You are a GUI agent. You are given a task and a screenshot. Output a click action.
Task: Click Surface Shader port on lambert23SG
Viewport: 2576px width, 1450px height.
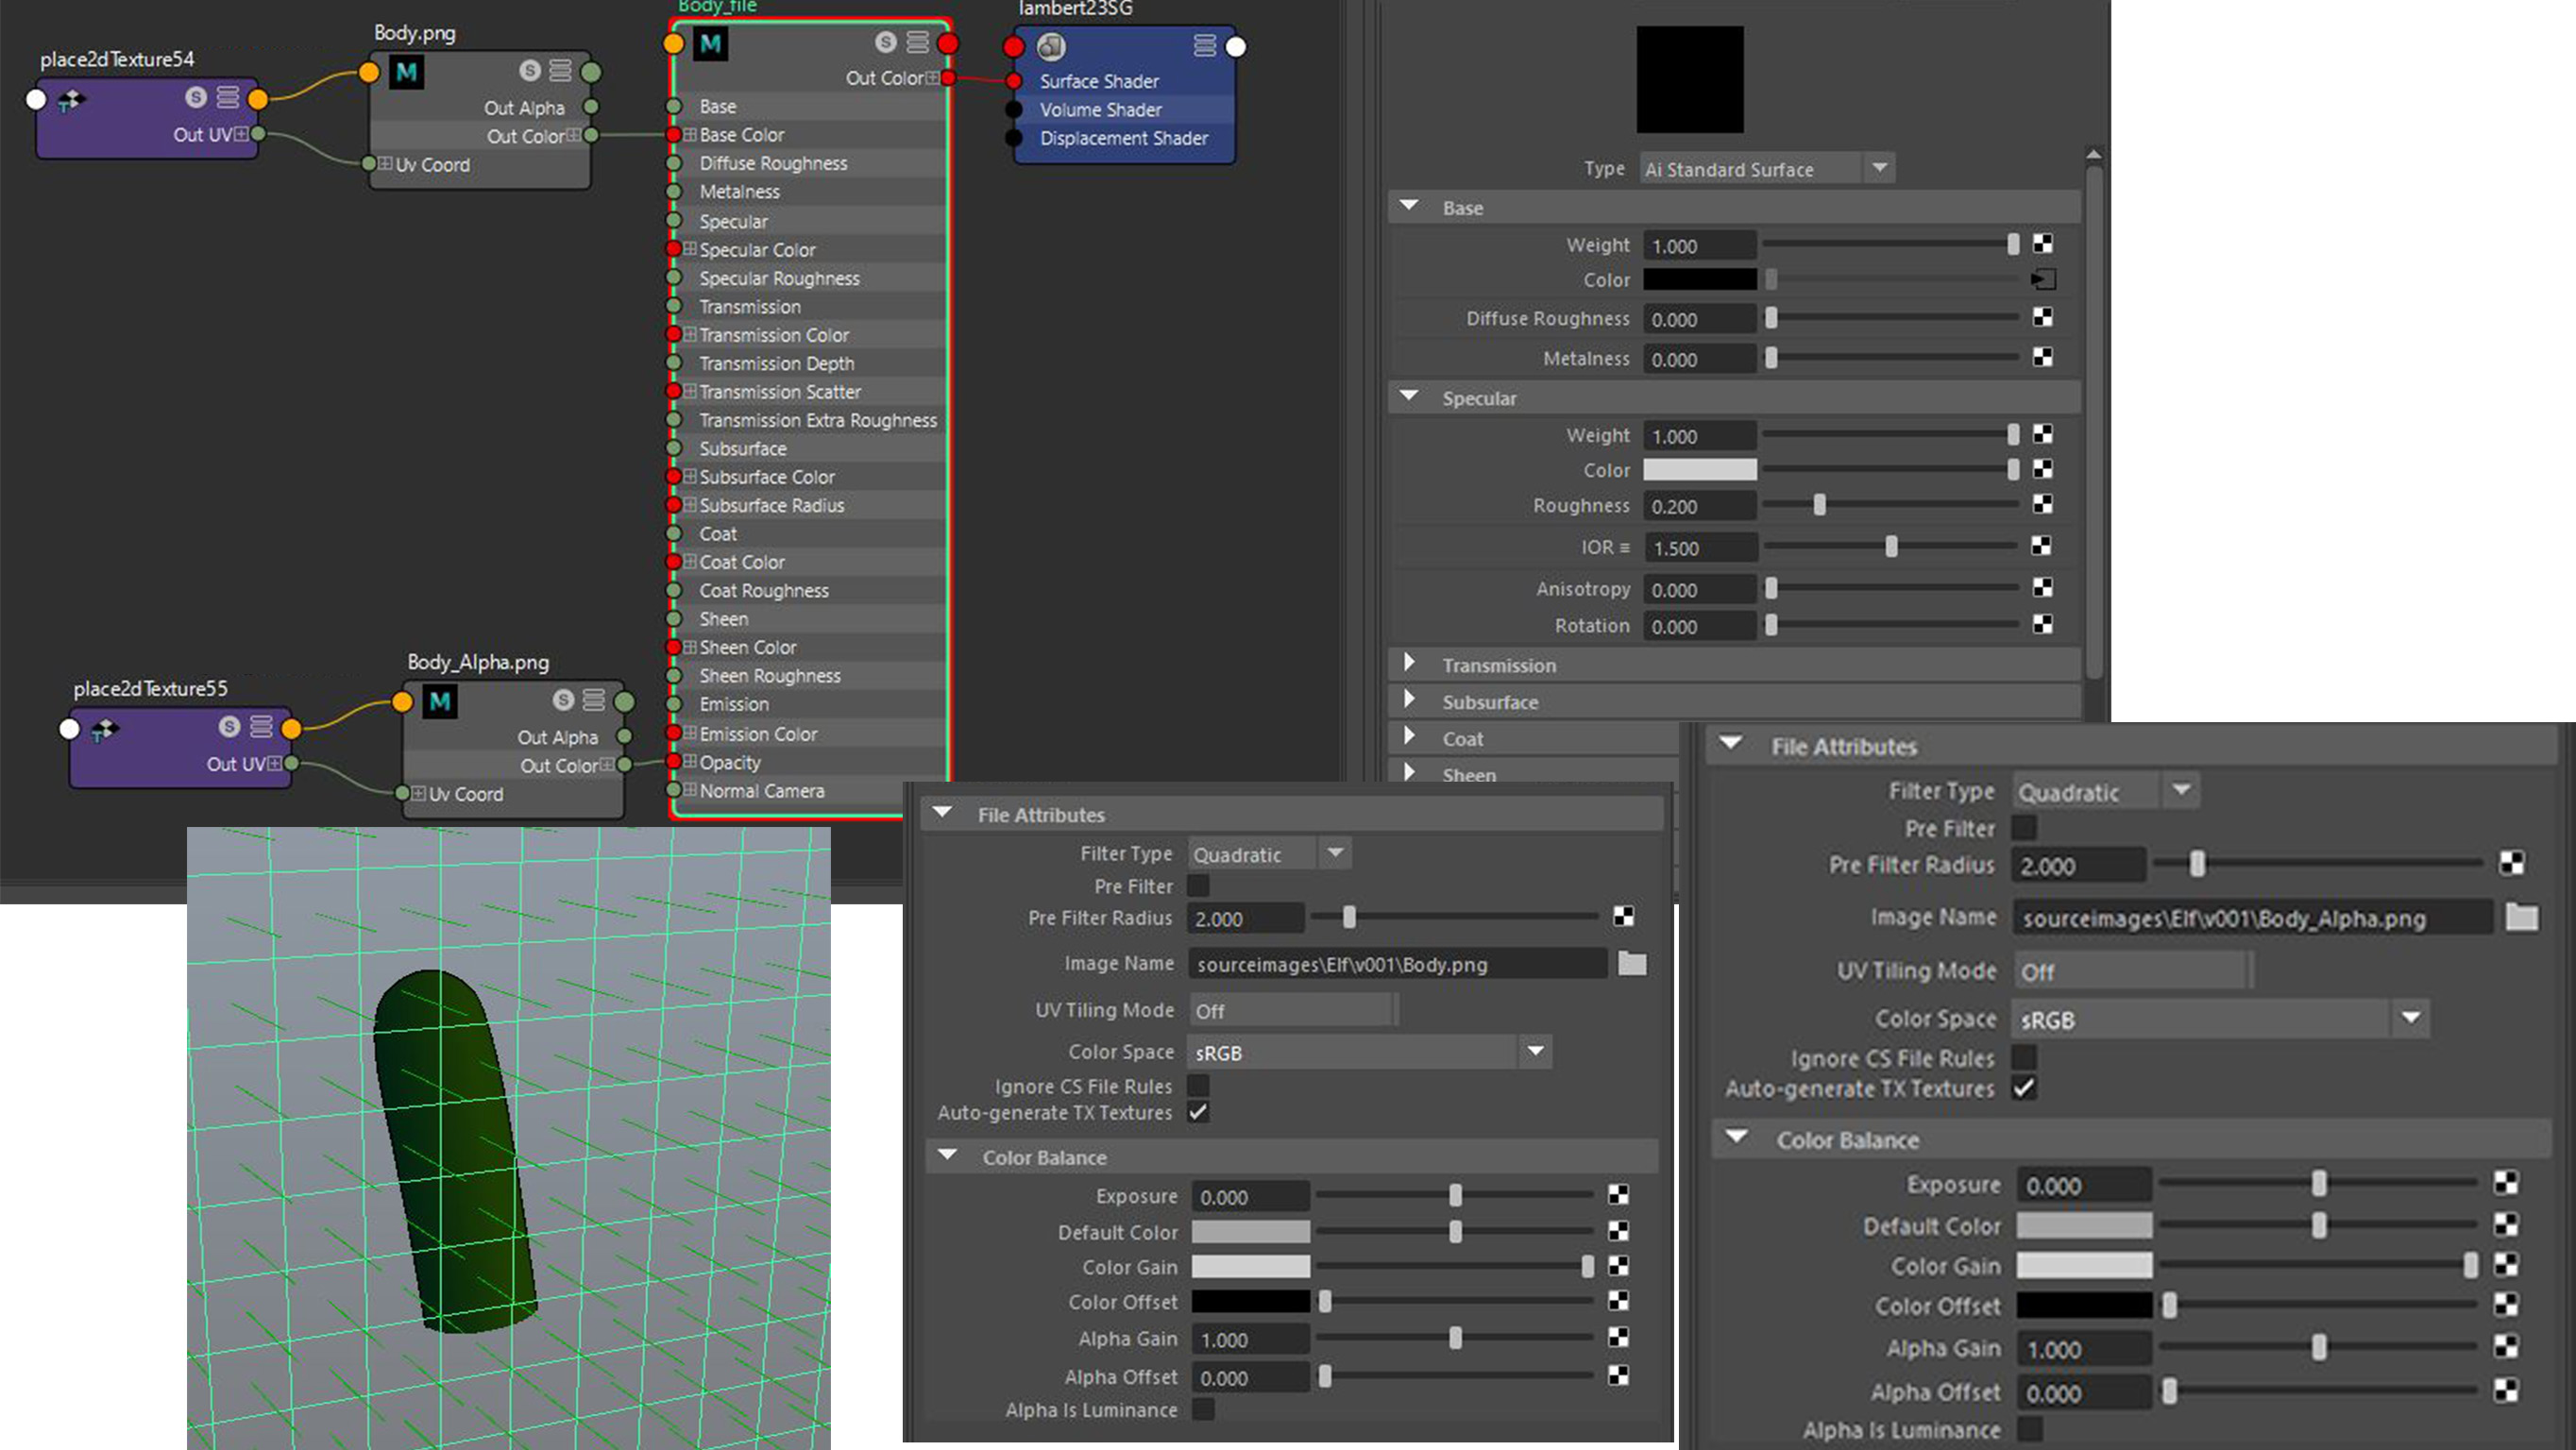tap(1014, 81)
